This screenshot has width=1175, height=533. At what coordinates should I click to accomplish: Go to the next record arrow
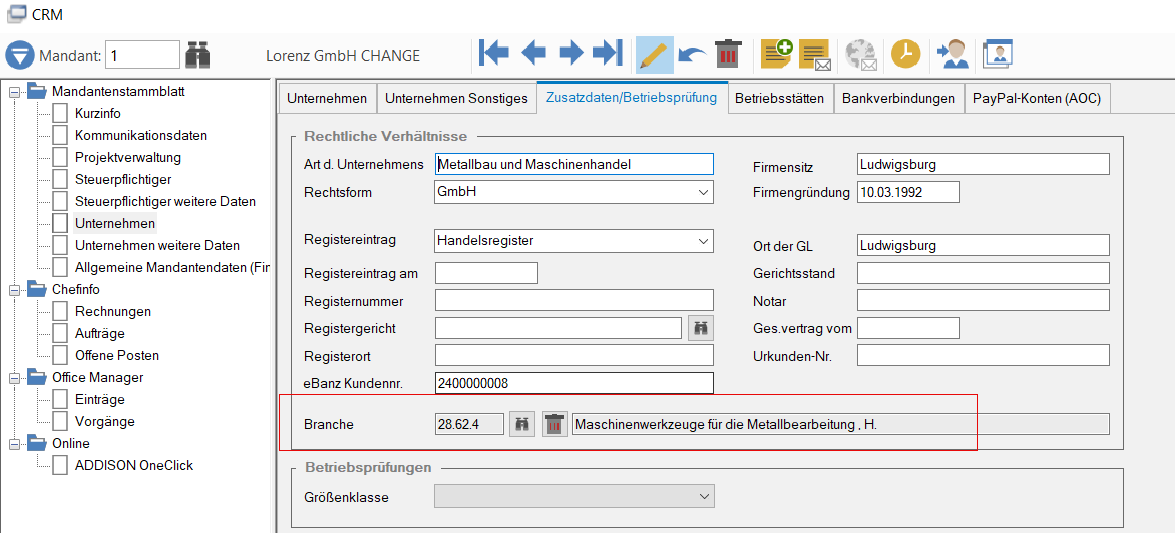tap(572, 53)
